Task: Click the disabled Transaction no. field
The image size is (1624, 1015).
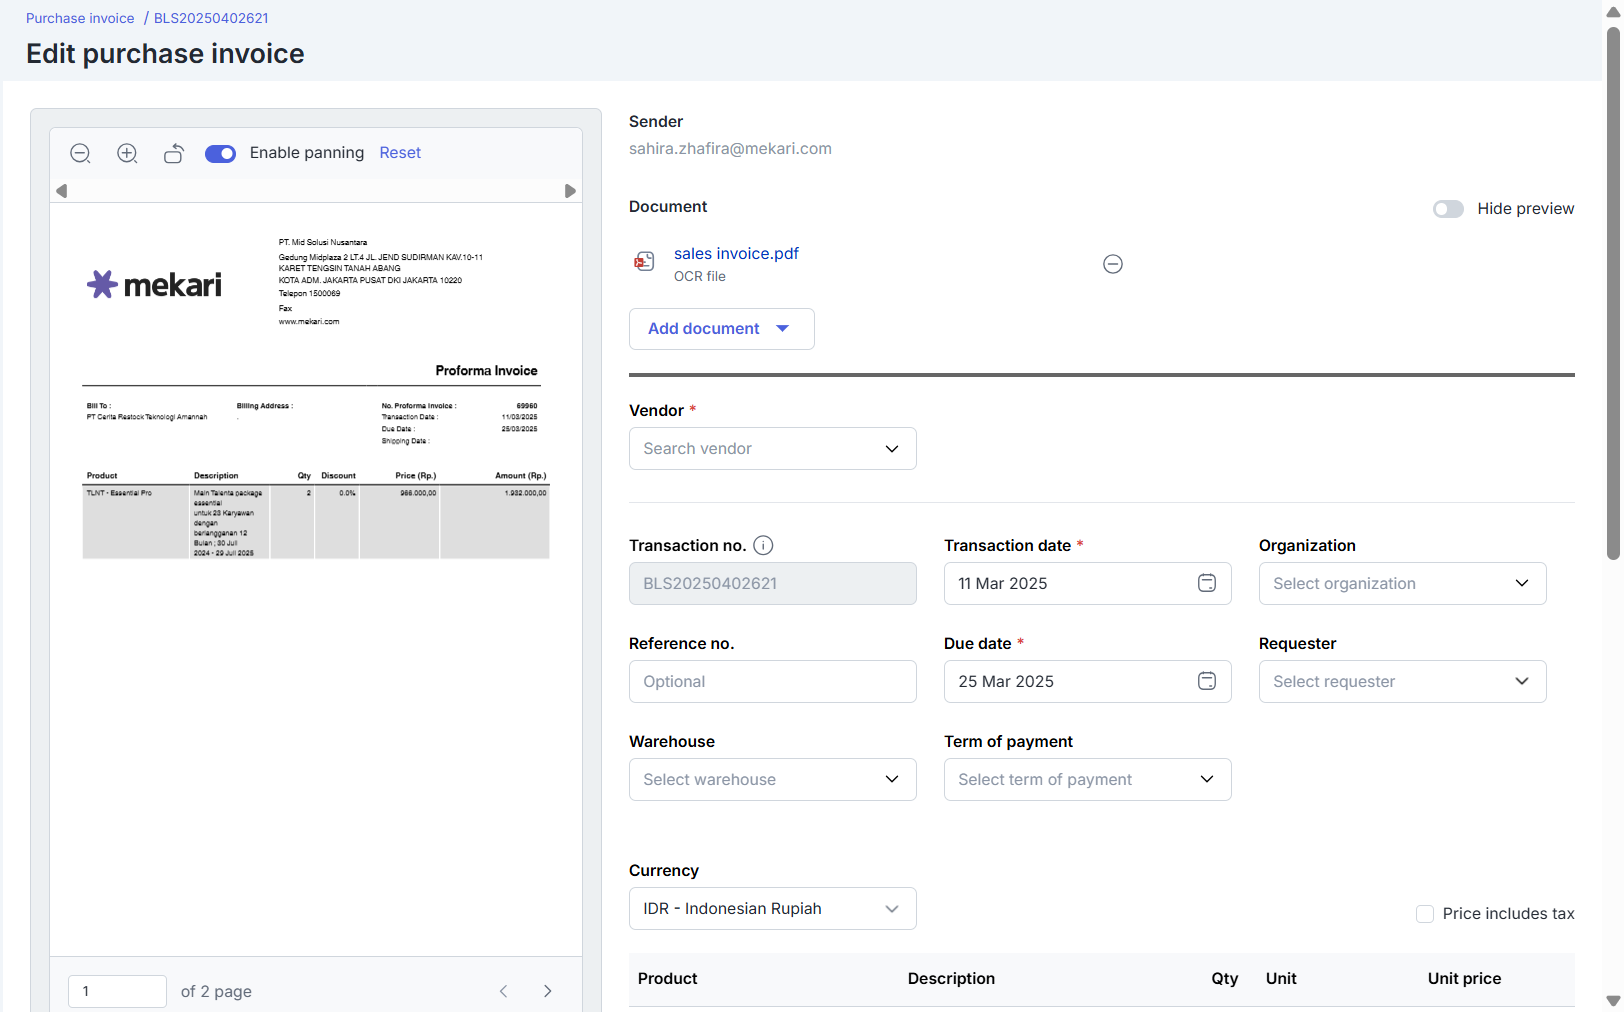Action: pos(773,584)
